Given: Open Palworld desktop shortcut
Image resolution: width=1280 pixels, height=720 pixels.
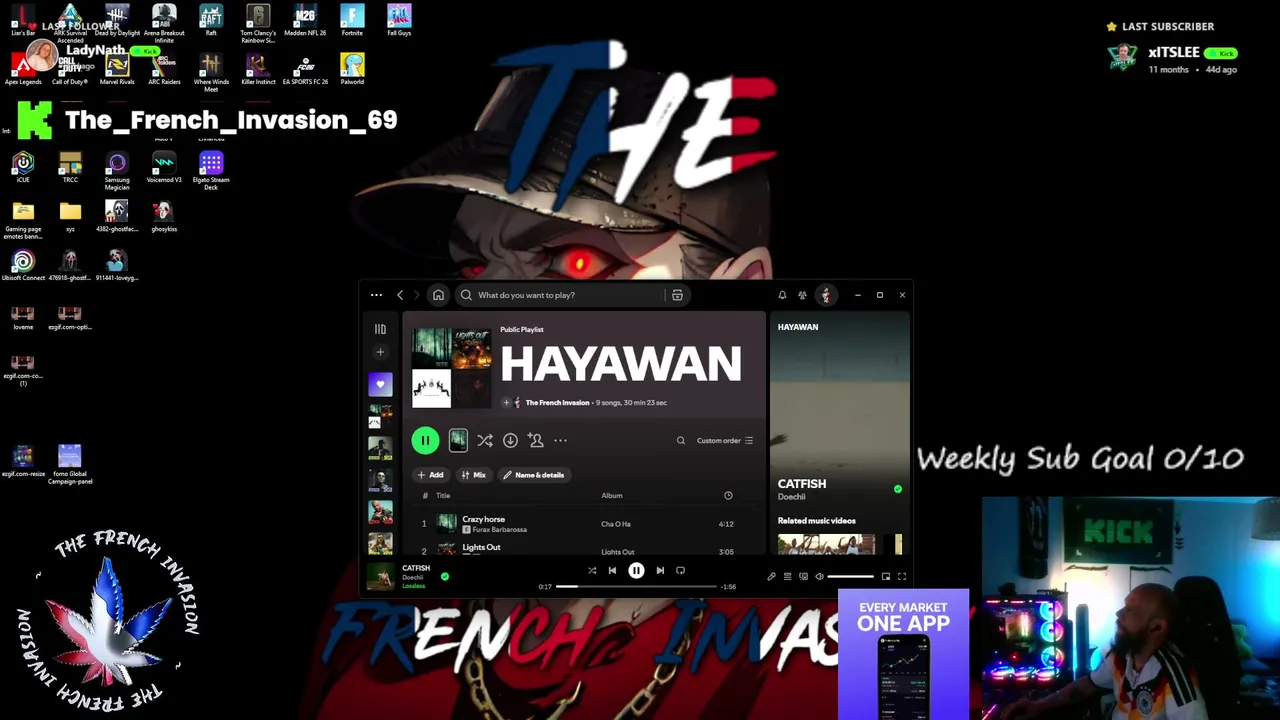Looking at the screenshot, I should [x=352, y=69].
